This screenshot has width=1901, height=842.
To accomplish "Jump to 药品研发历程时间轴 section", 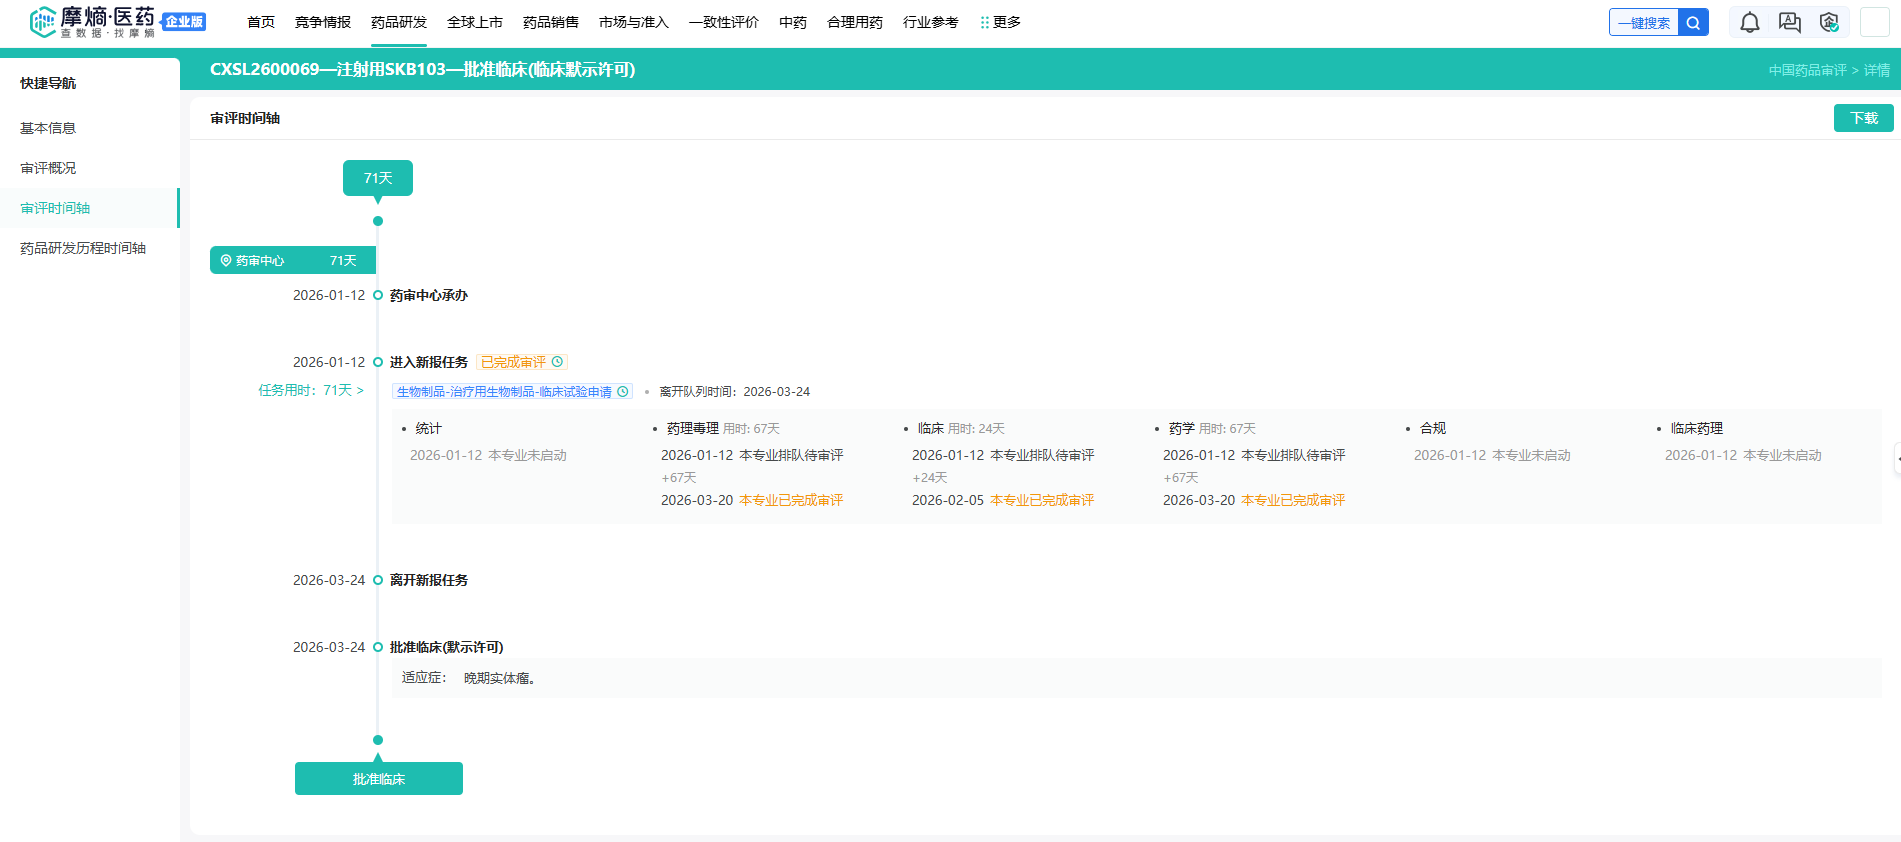I will click(x=83, y=248).
